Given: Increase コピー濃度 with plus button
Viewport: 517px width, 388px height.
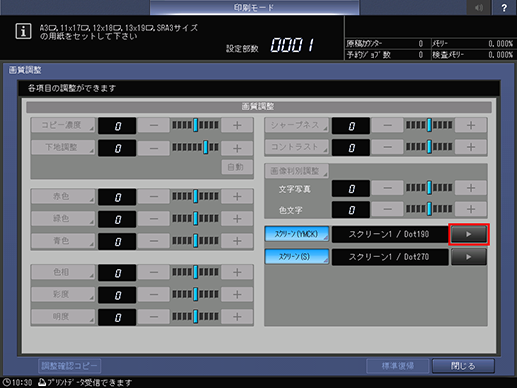Looking at the screenshot, I should click(x=237, y=126).
